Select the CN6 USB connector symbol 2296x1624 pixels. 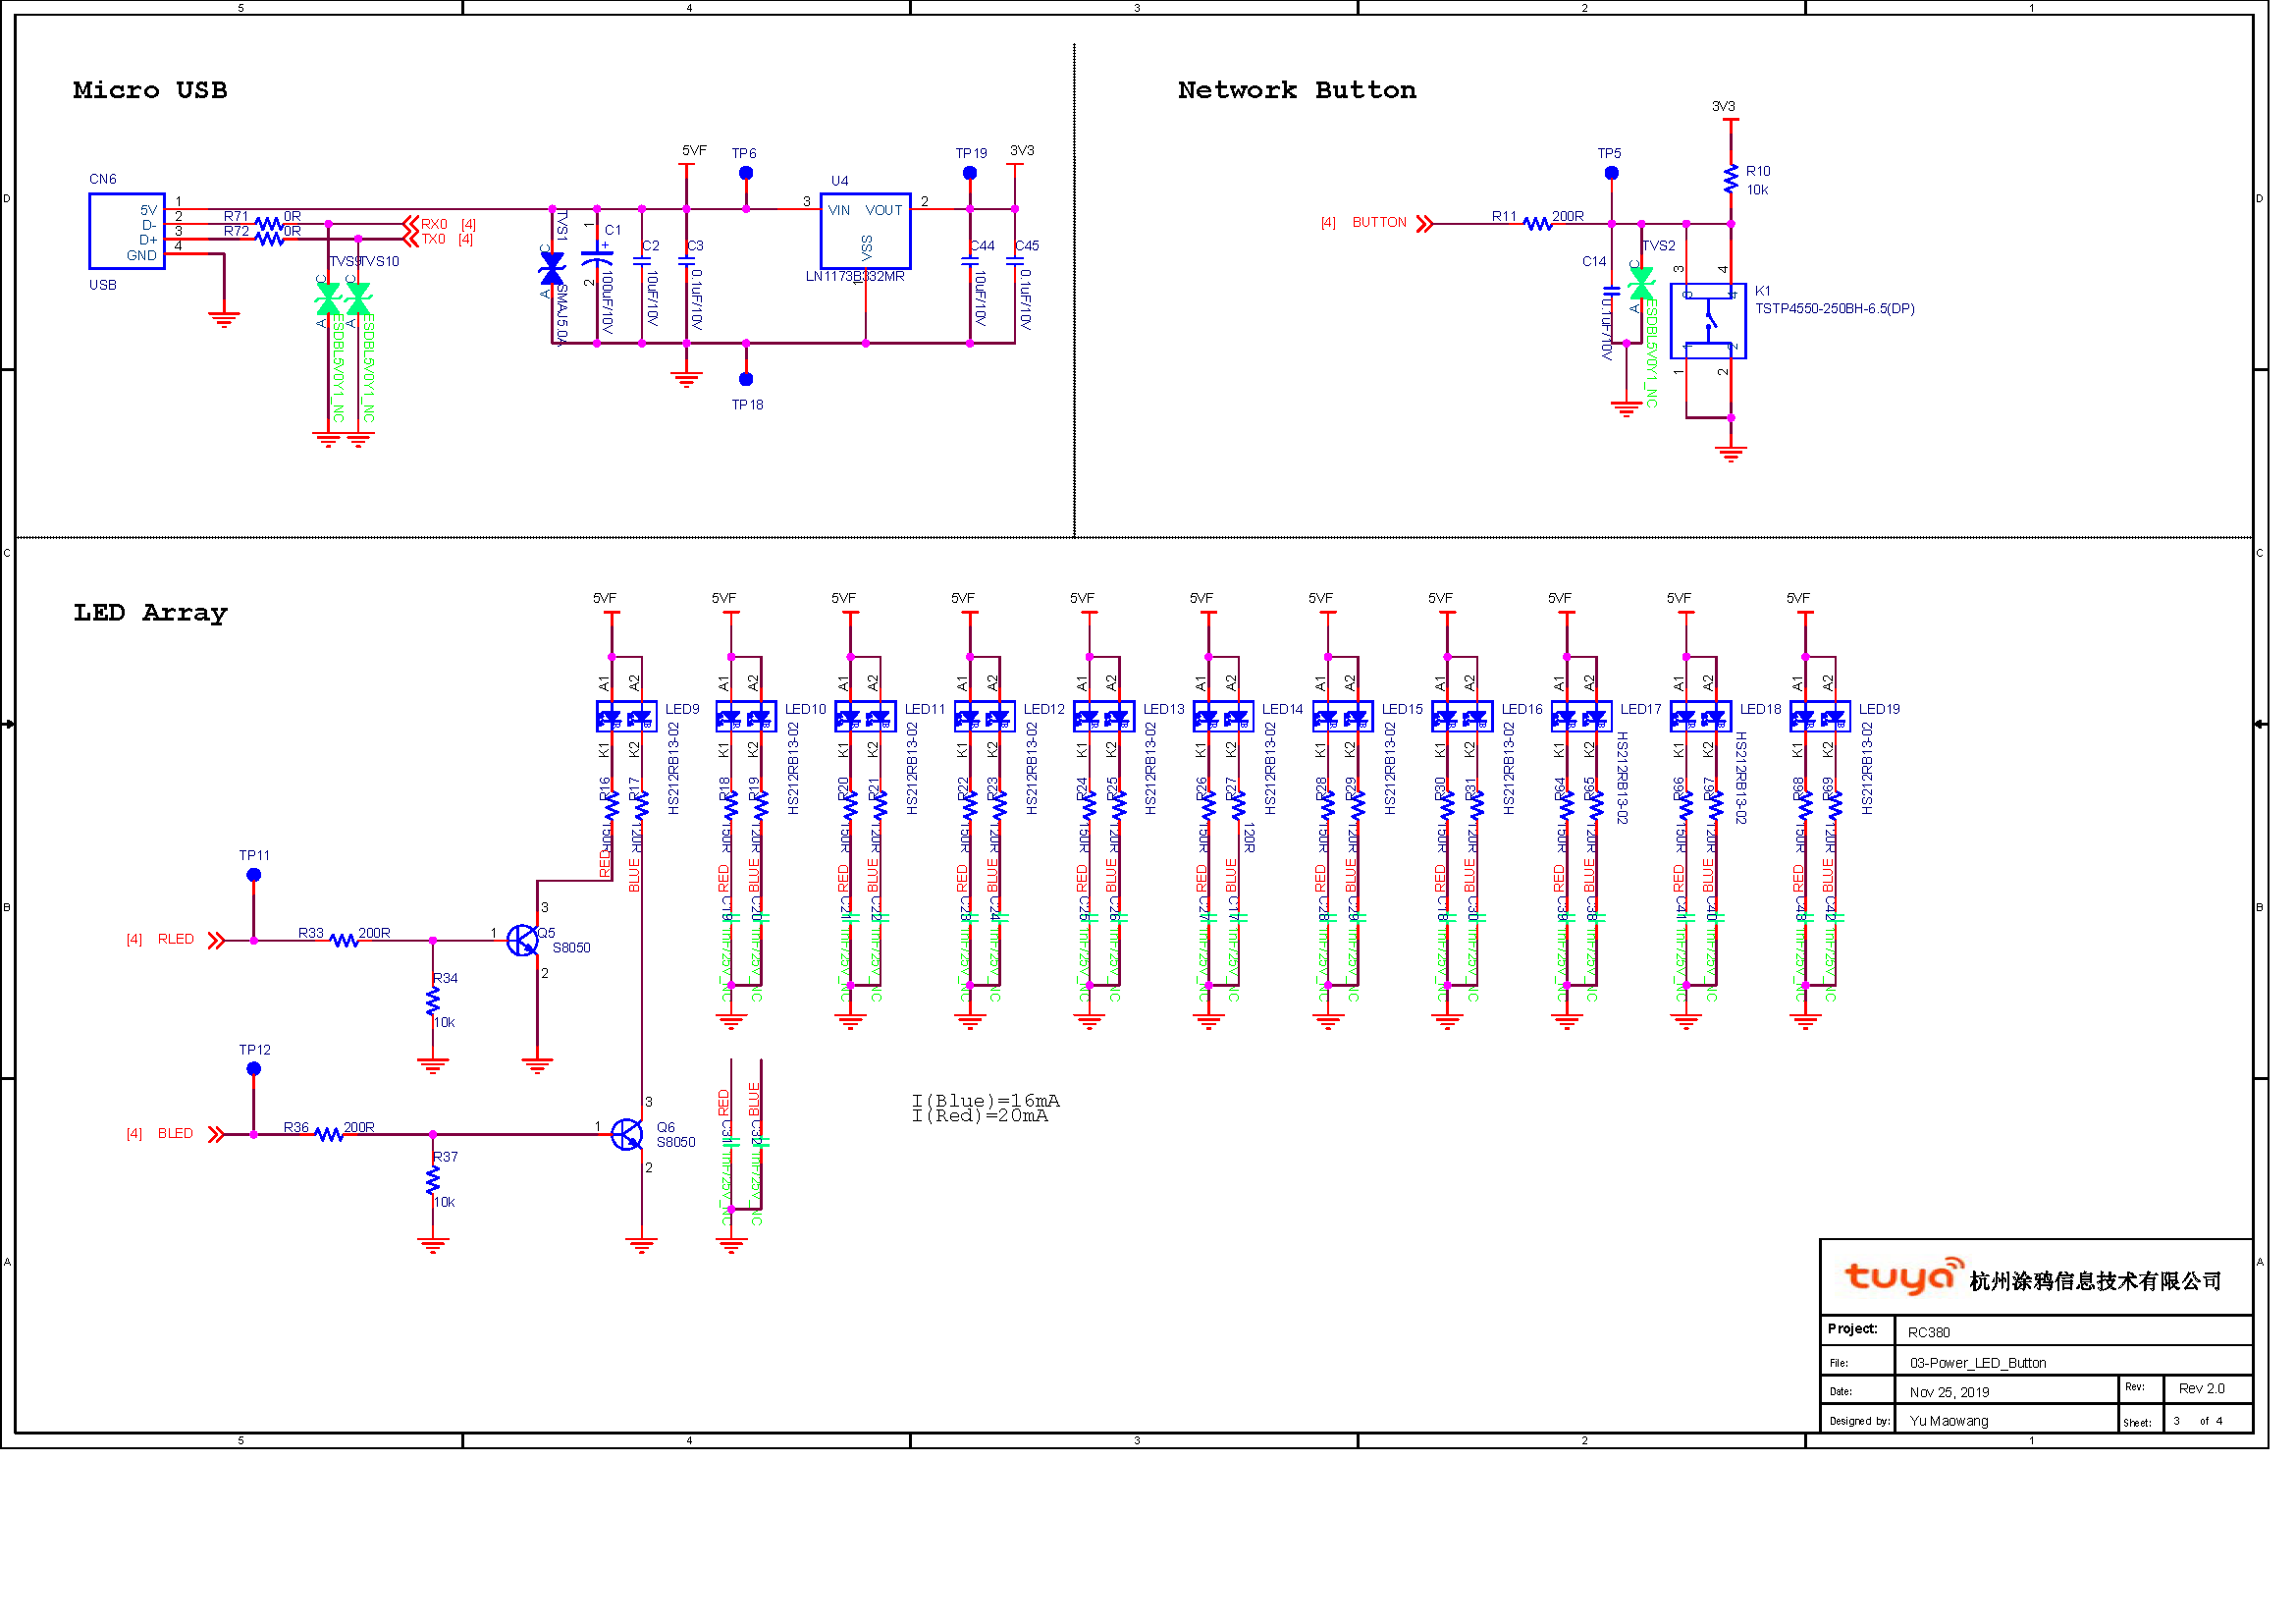click(127, 231)
